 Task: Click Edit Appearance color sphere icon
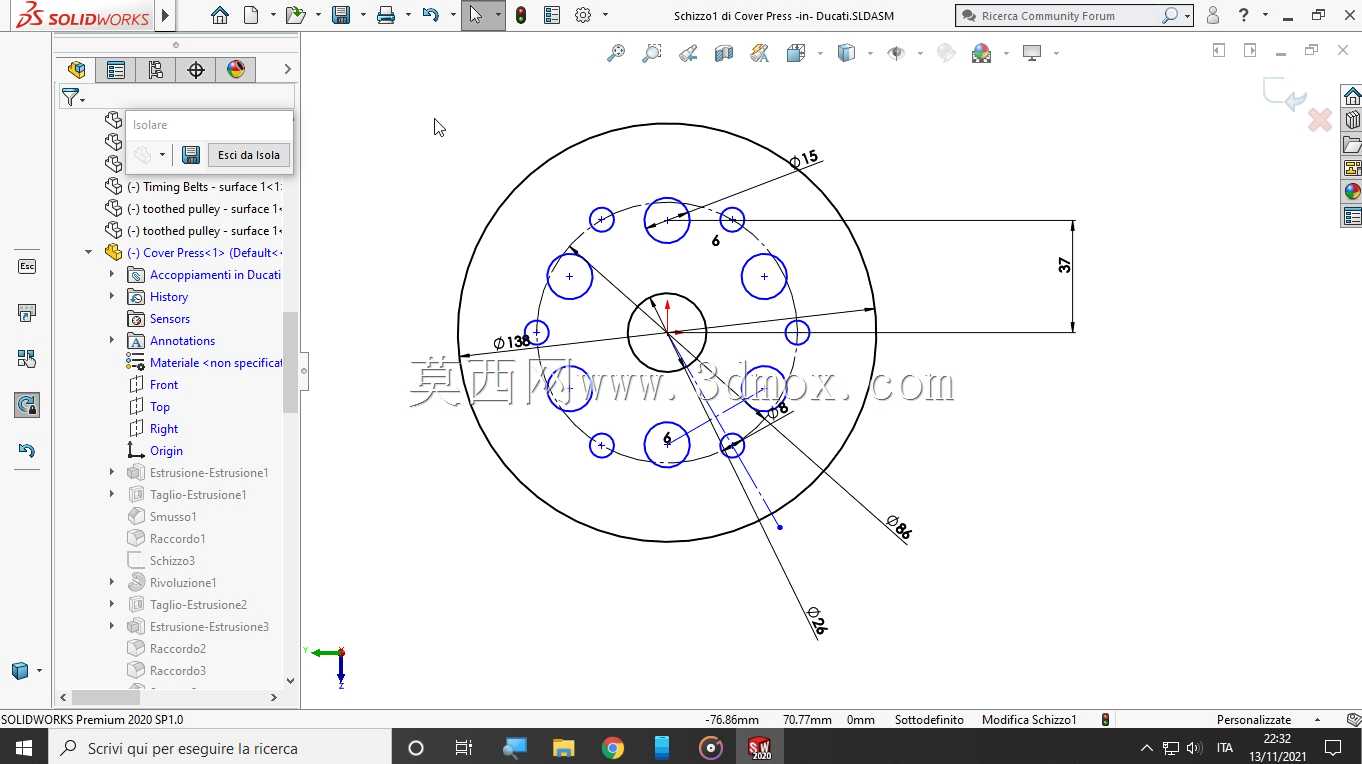pyautogui.click(x=946, y=53)
